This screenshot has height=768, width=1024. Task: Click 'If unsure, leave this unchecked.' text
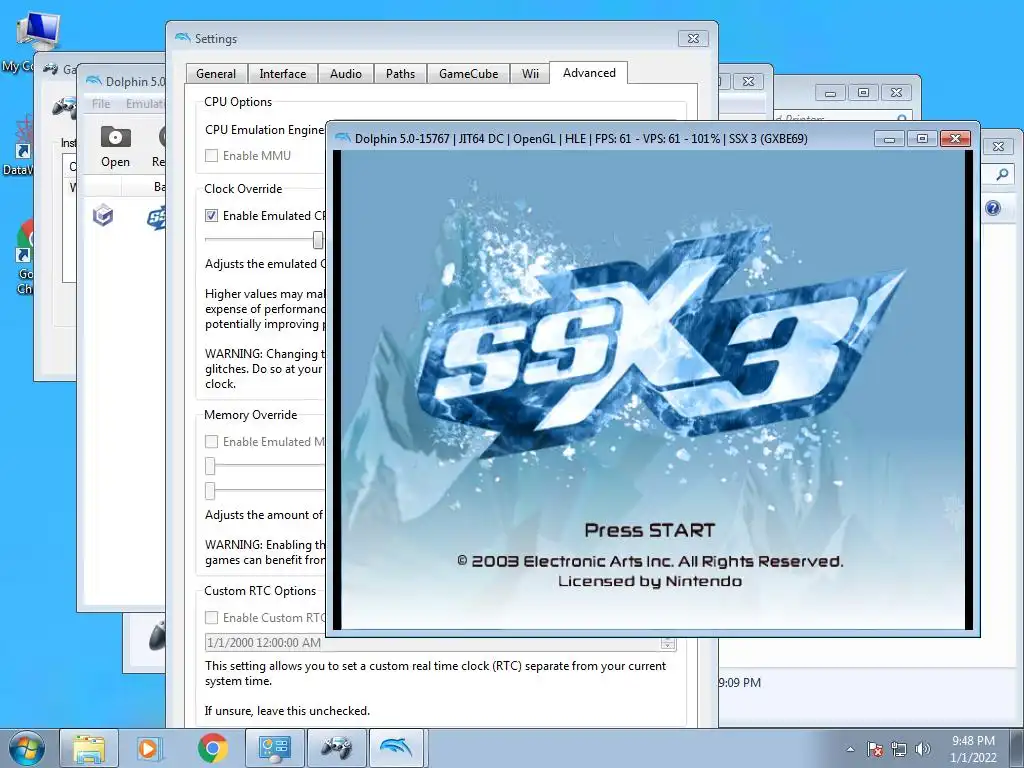[x=287, y=711]
